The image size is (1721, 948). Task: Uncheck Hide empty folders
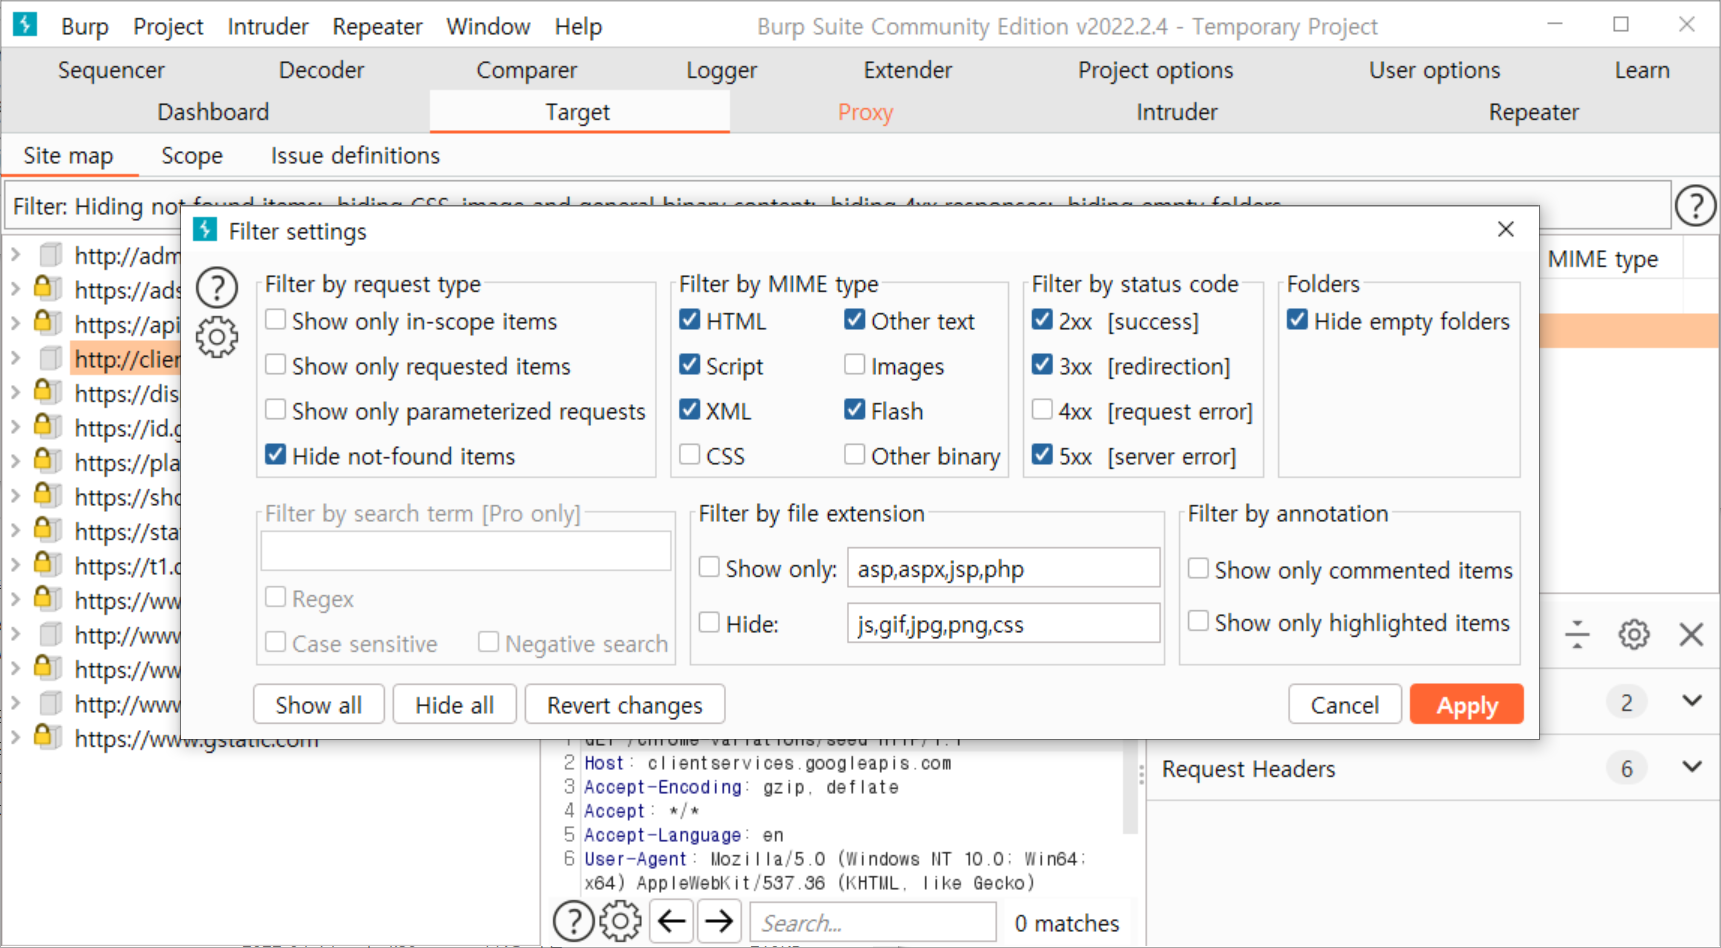(1297, 320)
